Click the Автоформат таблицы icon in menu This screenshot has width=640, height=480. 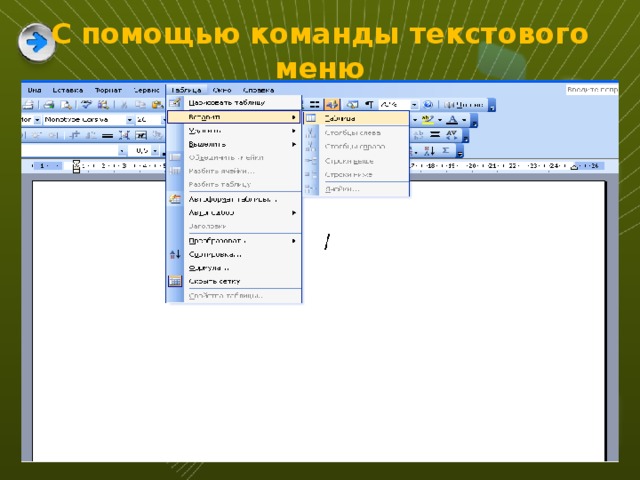coord(175,199)
